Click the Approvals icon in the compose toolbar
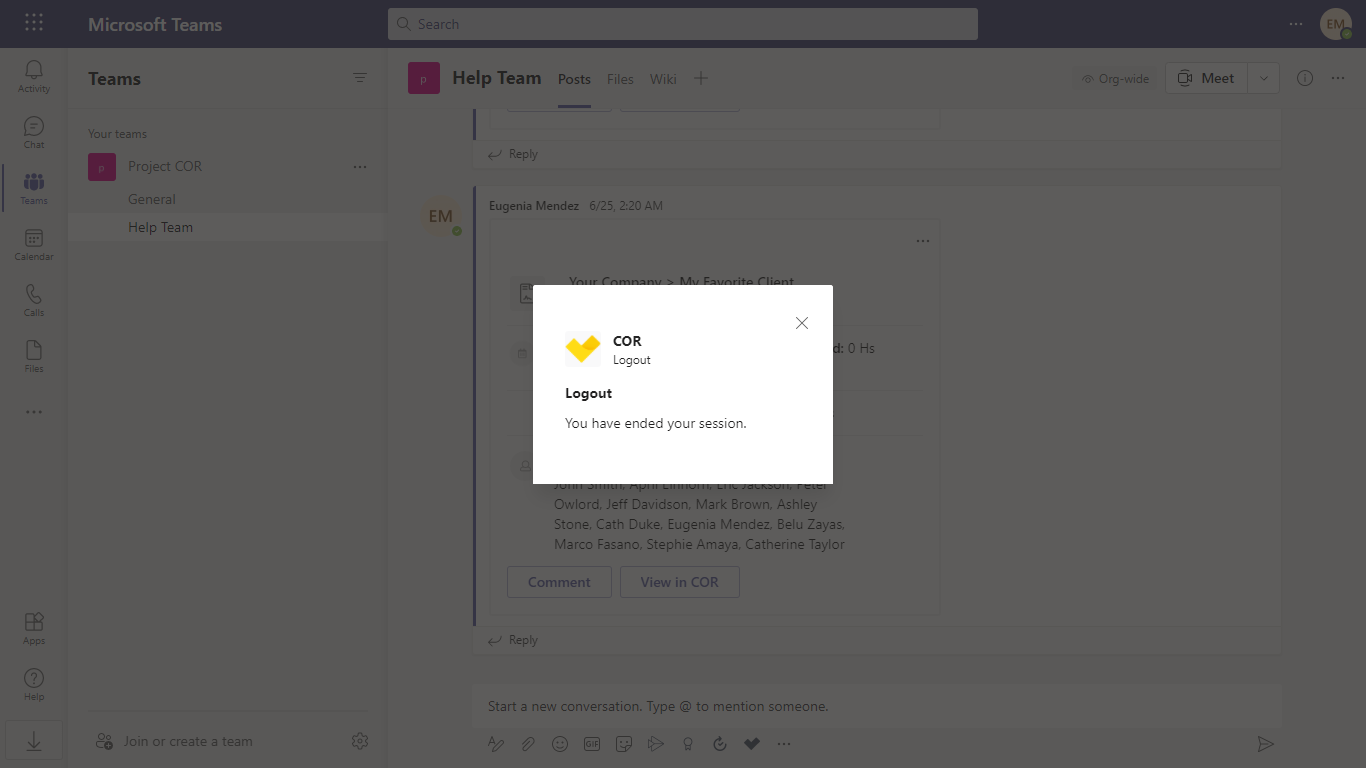 720,744
